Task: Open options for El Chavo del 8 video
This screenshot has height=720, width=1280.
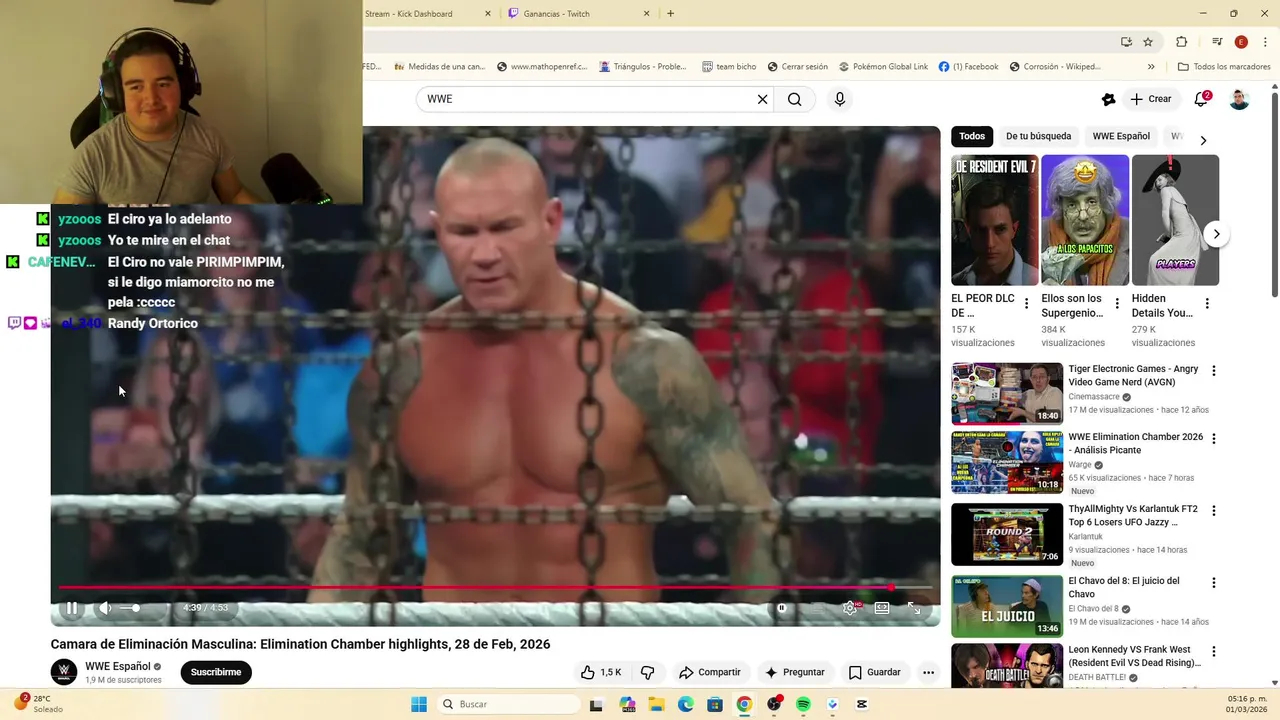Action: [1214, 583]
